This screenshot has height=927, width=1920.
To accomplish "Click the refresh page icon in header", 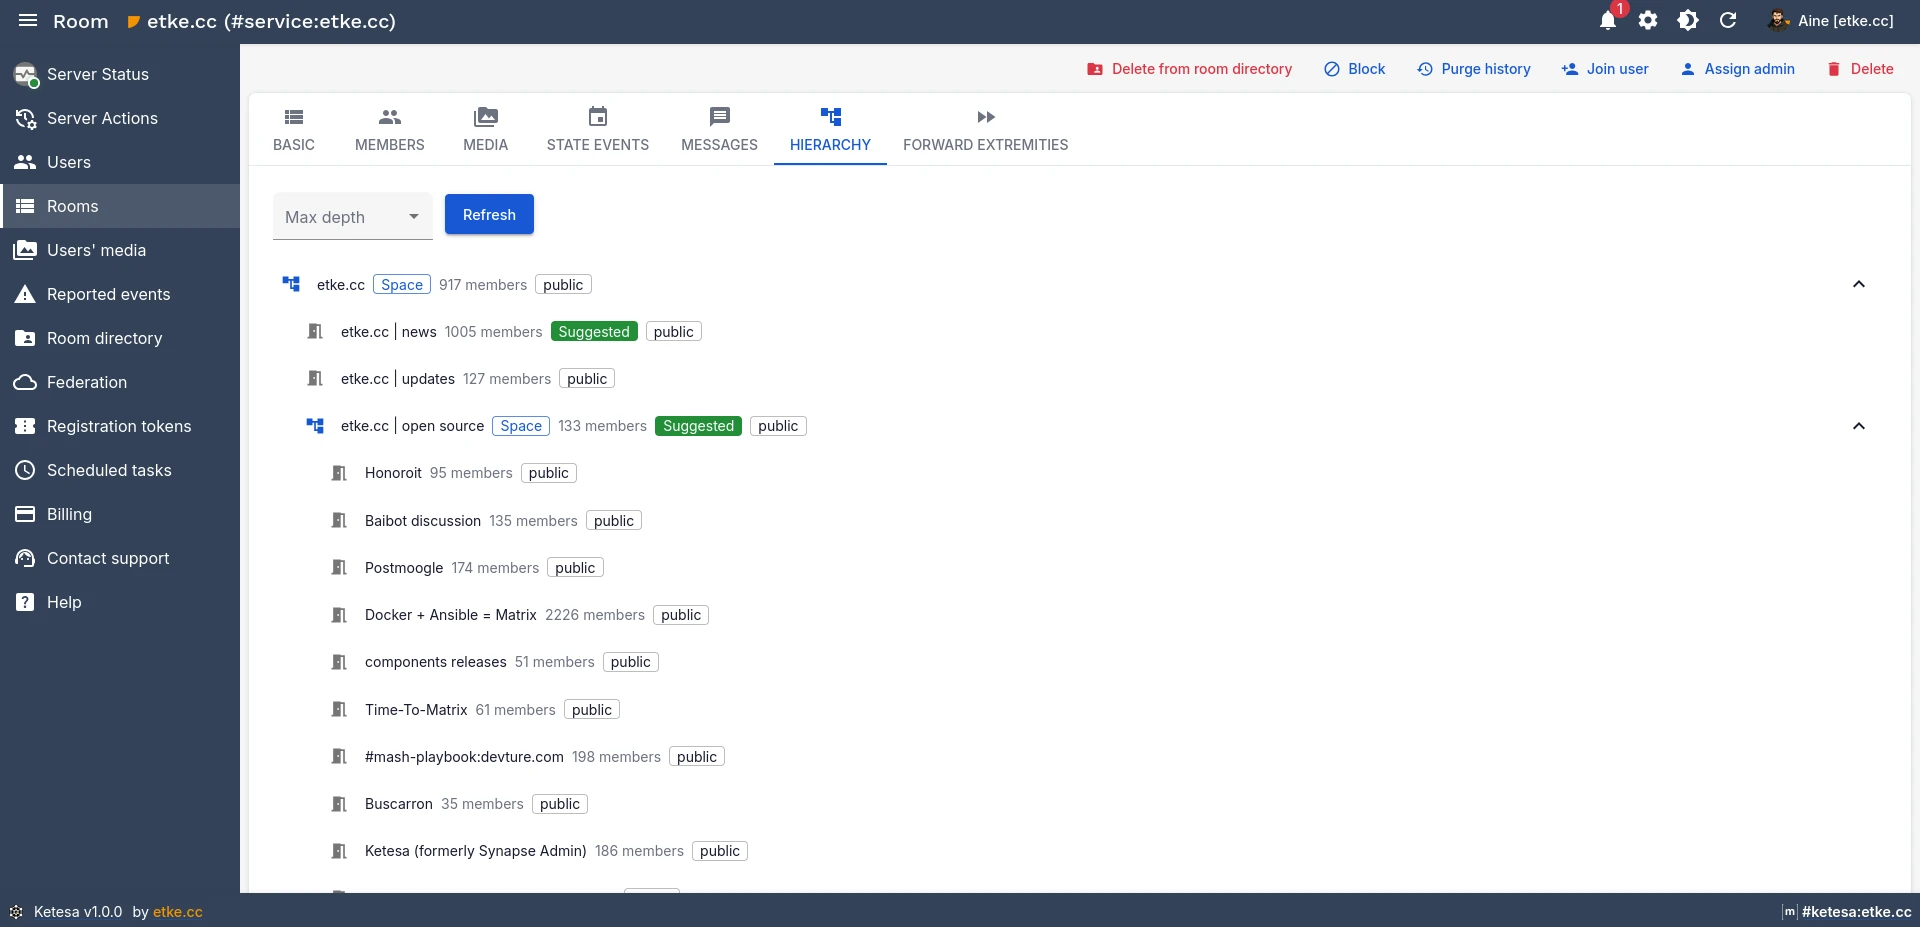I will [x=1728, y=21].
